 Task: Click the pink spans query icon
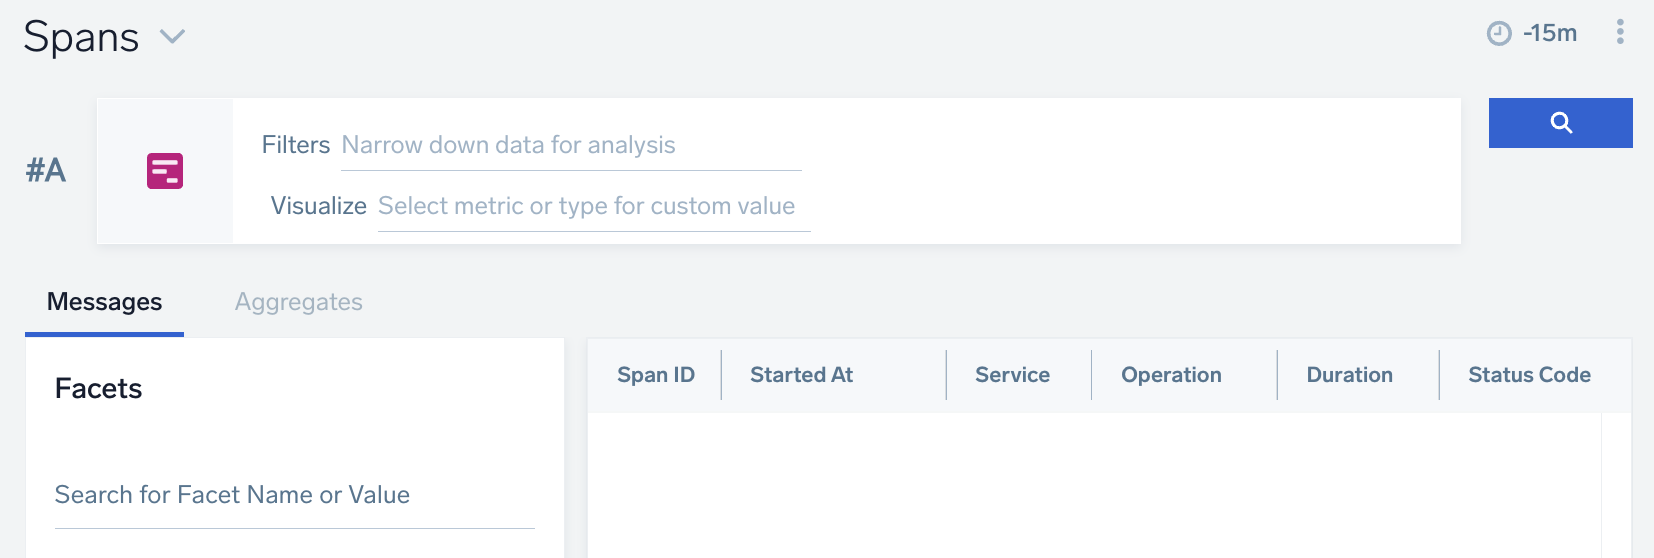click(x=165, y=171)
